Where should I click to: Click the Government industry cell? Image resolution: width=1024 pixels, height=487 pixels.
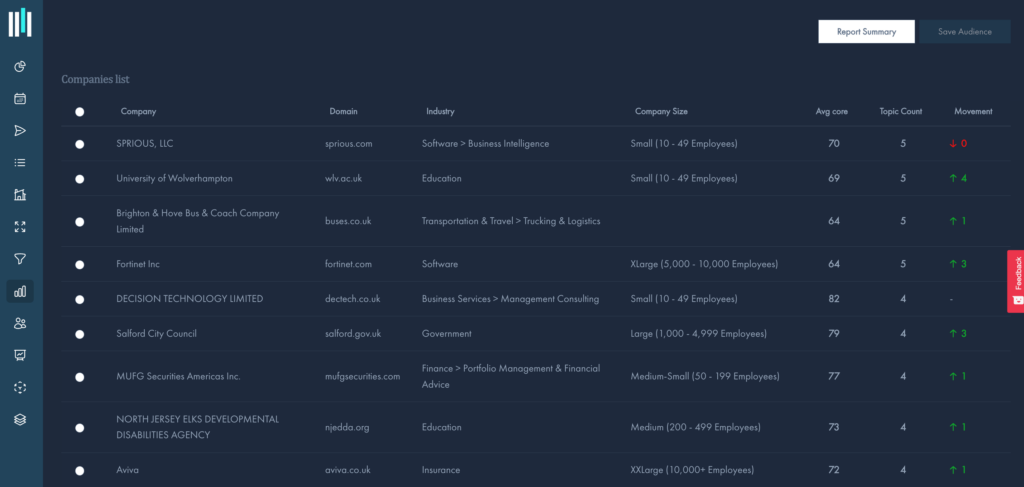tap(447, 334)
